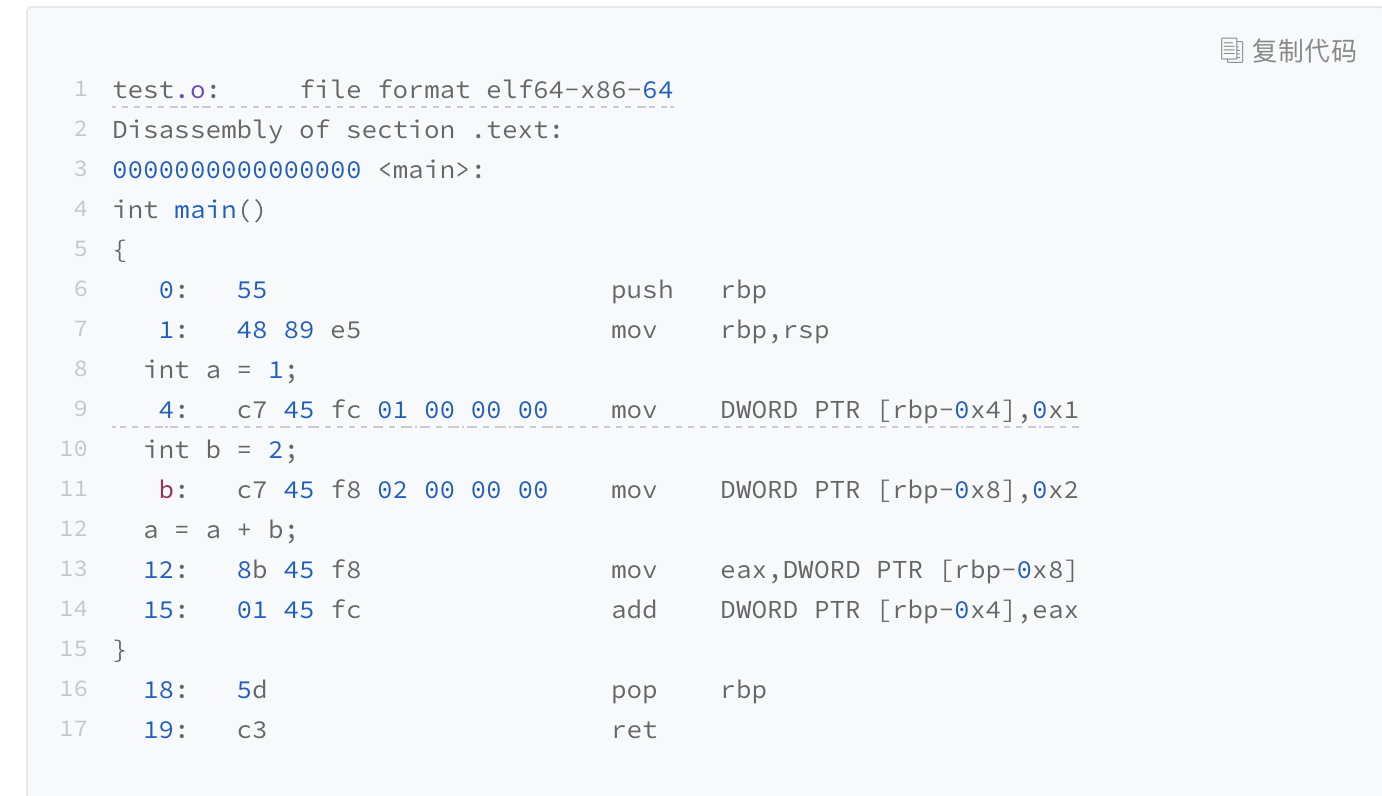Click the copy document icon
This screenshot has height=796, width=1382.
tap(1232, 50)
